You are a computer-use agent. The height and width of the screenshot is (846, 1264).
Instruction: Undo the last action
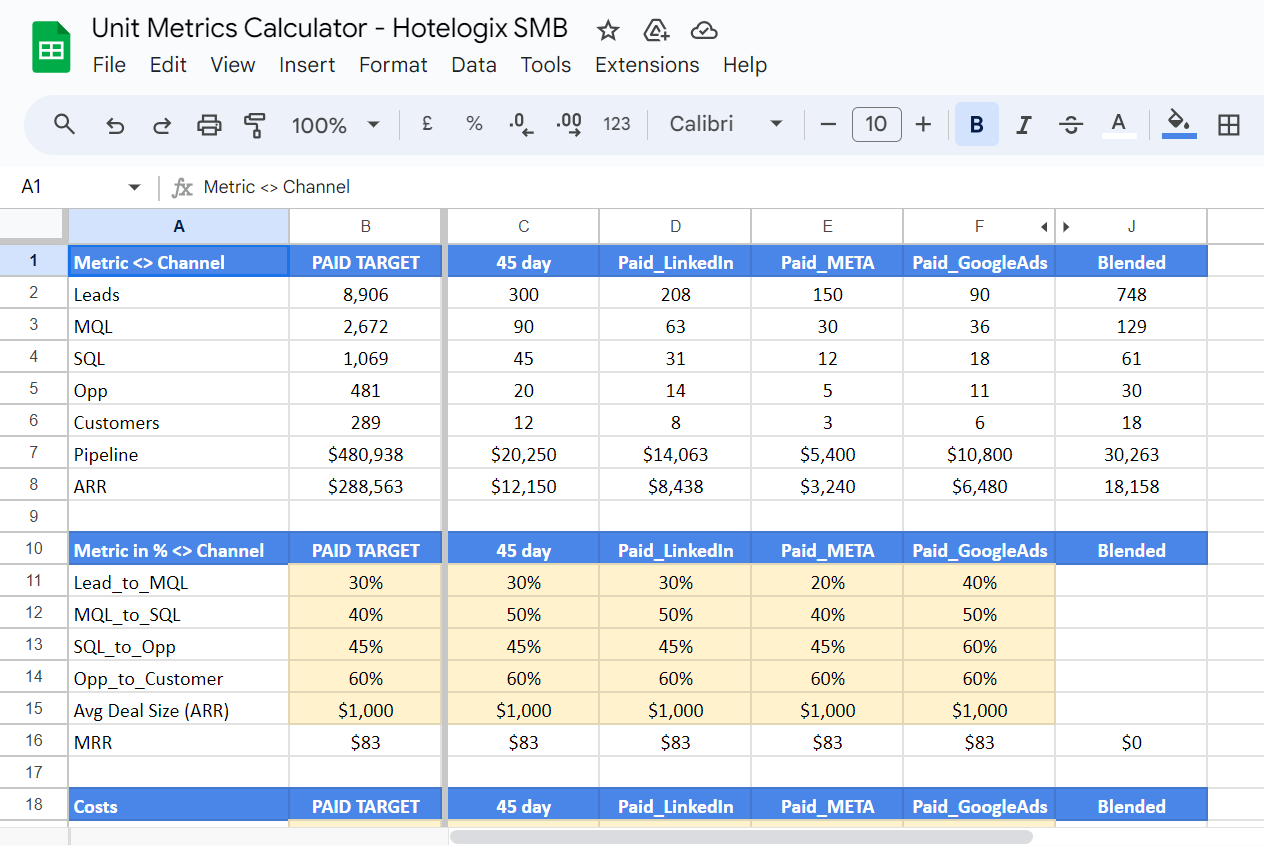pyautogui.click(x=114, y=124)
